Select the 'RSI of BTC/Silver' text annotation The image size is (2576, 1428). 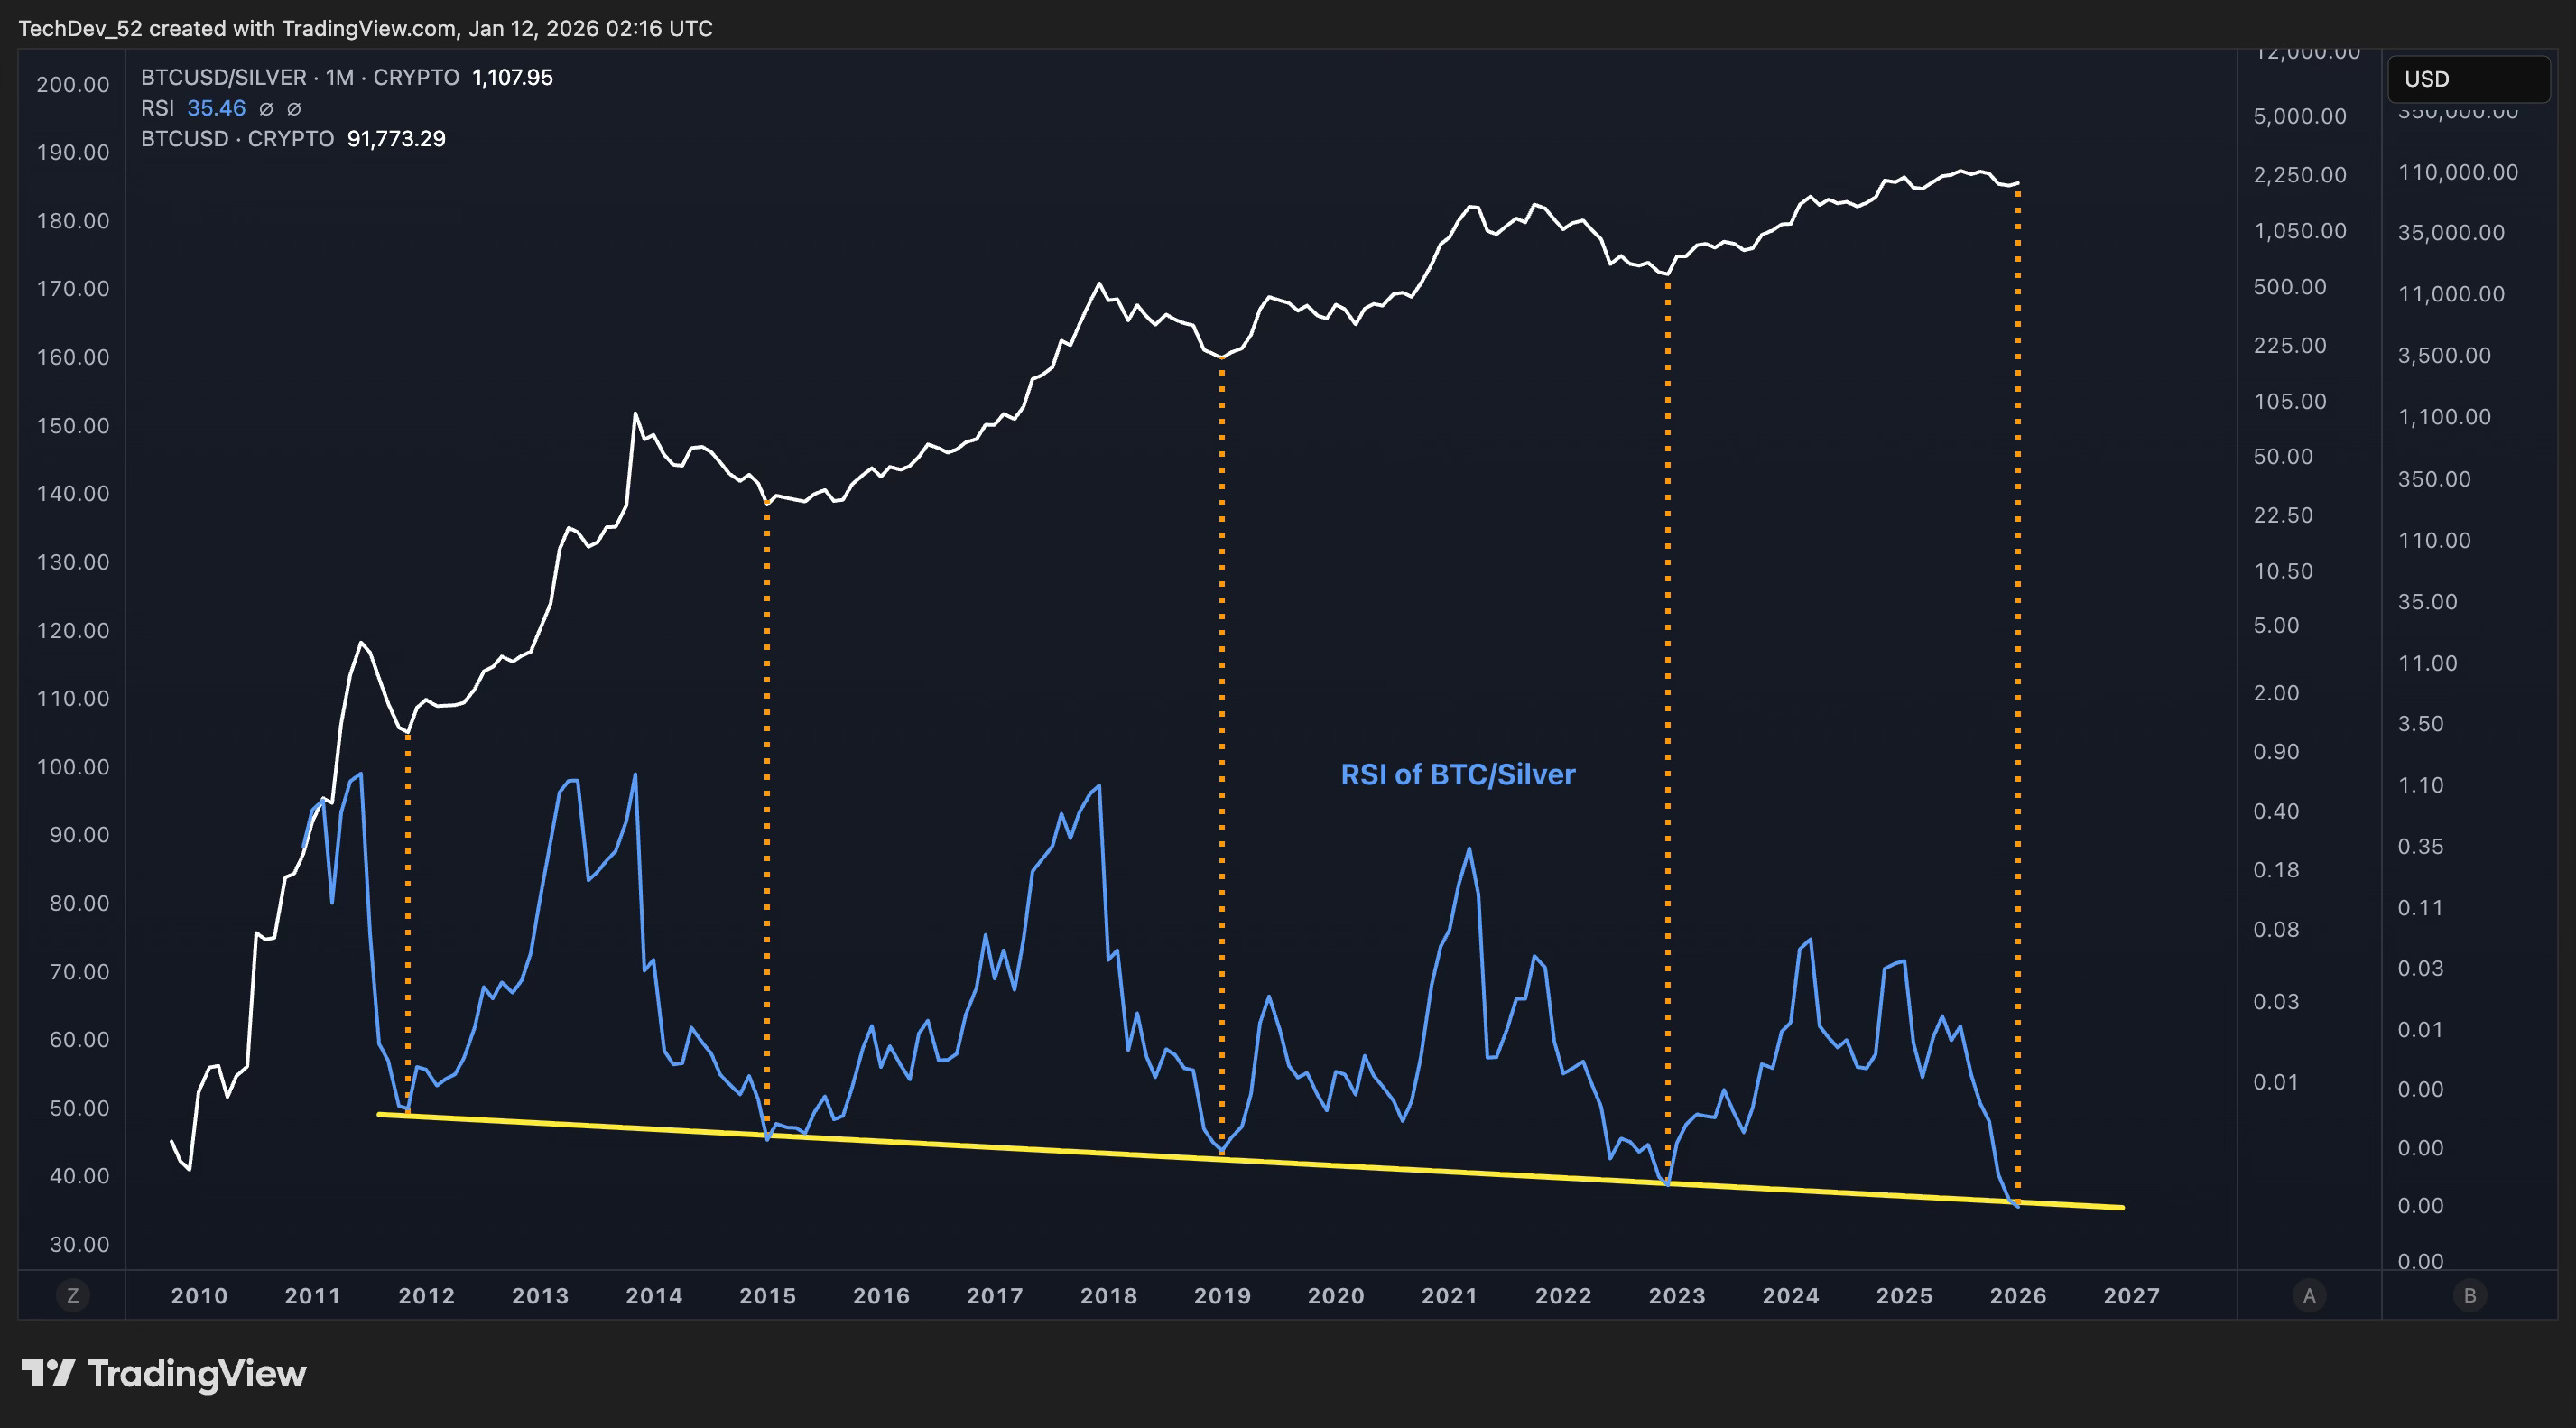[1457, 774]
